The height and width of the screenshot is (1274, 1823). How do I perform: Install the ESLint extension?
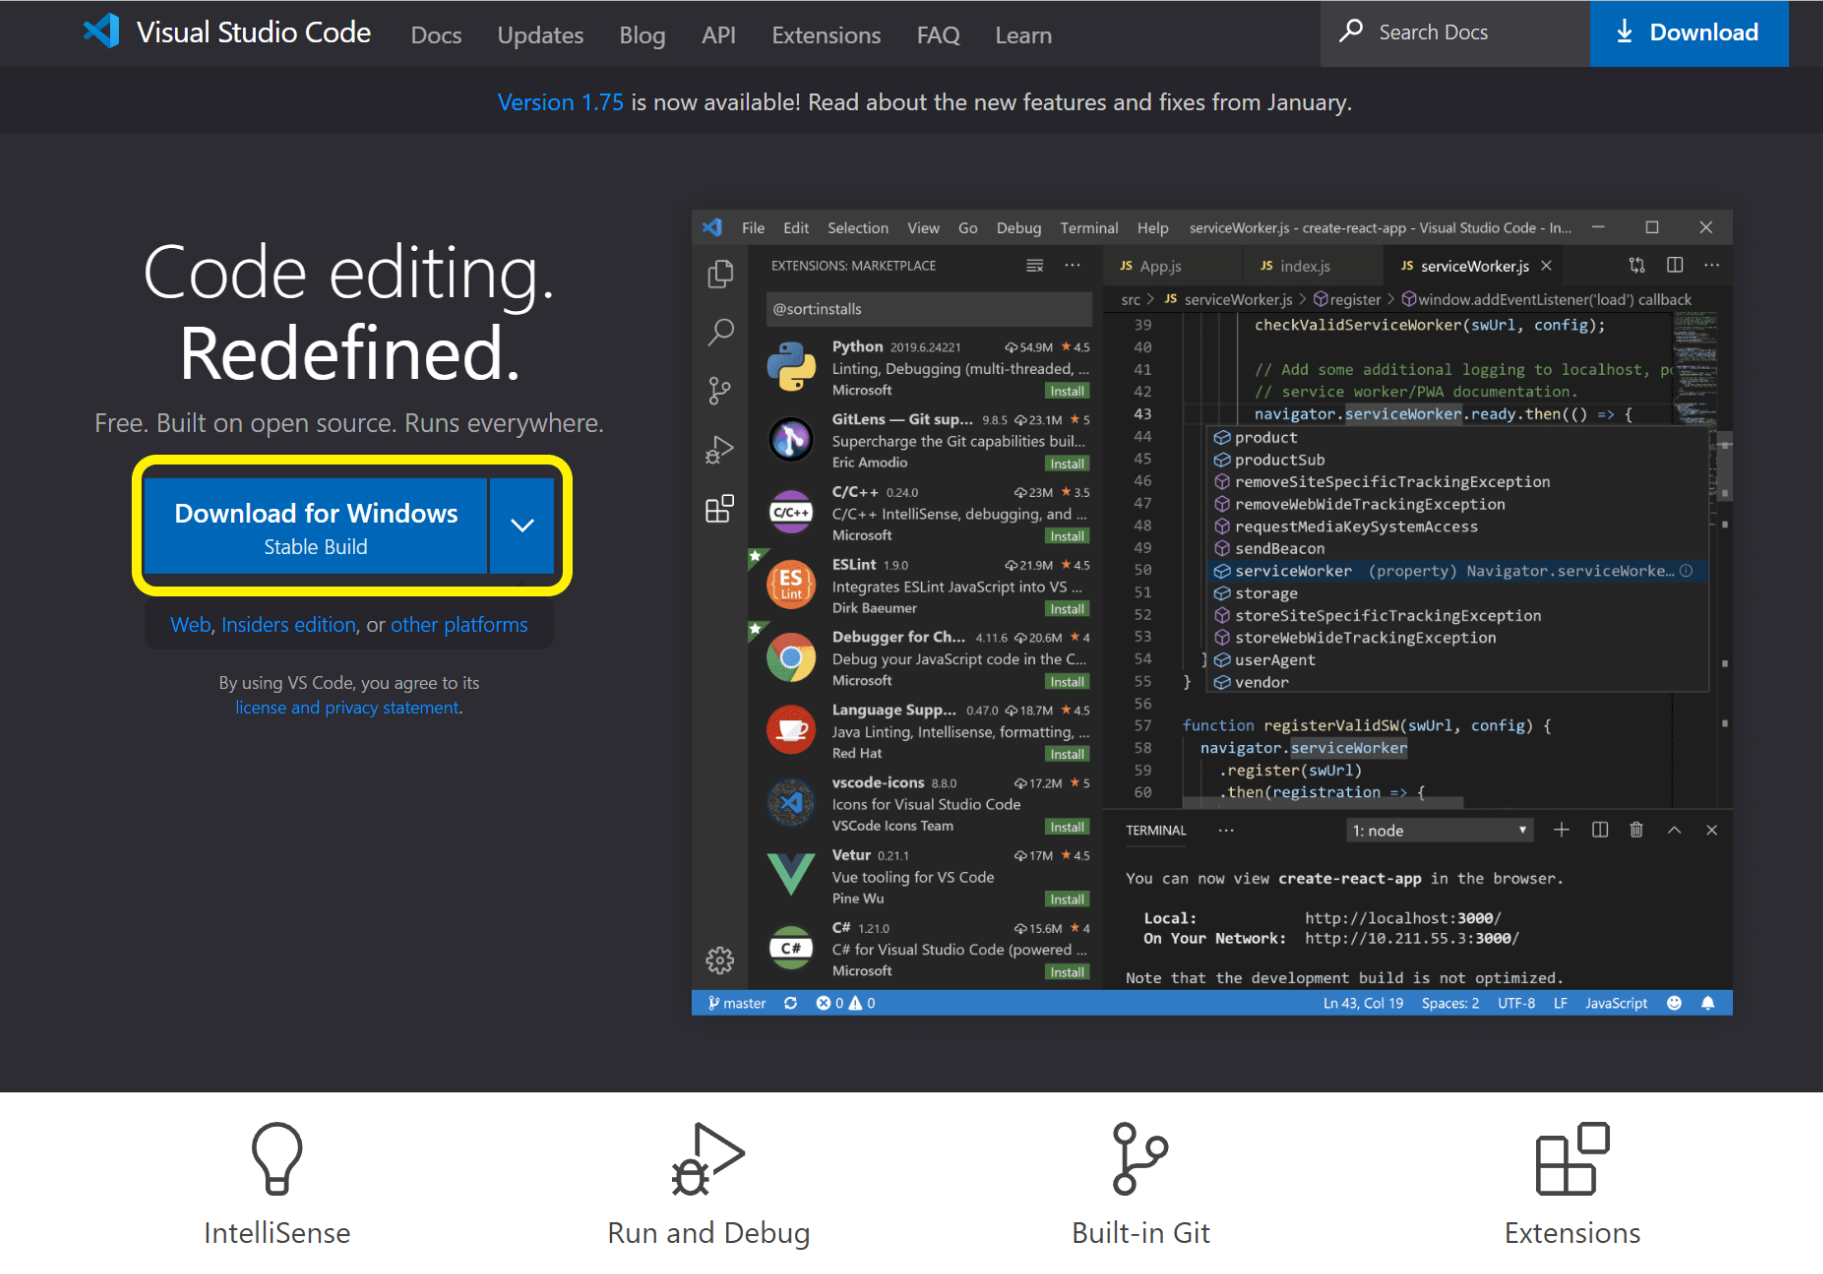(1067, 609)
